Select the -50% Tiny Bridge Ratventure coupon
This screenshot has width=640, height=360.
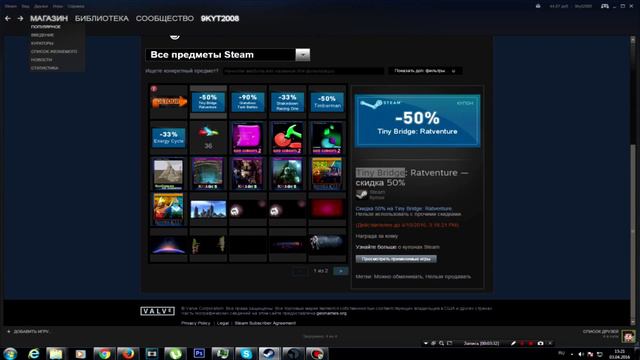point(208,102)
